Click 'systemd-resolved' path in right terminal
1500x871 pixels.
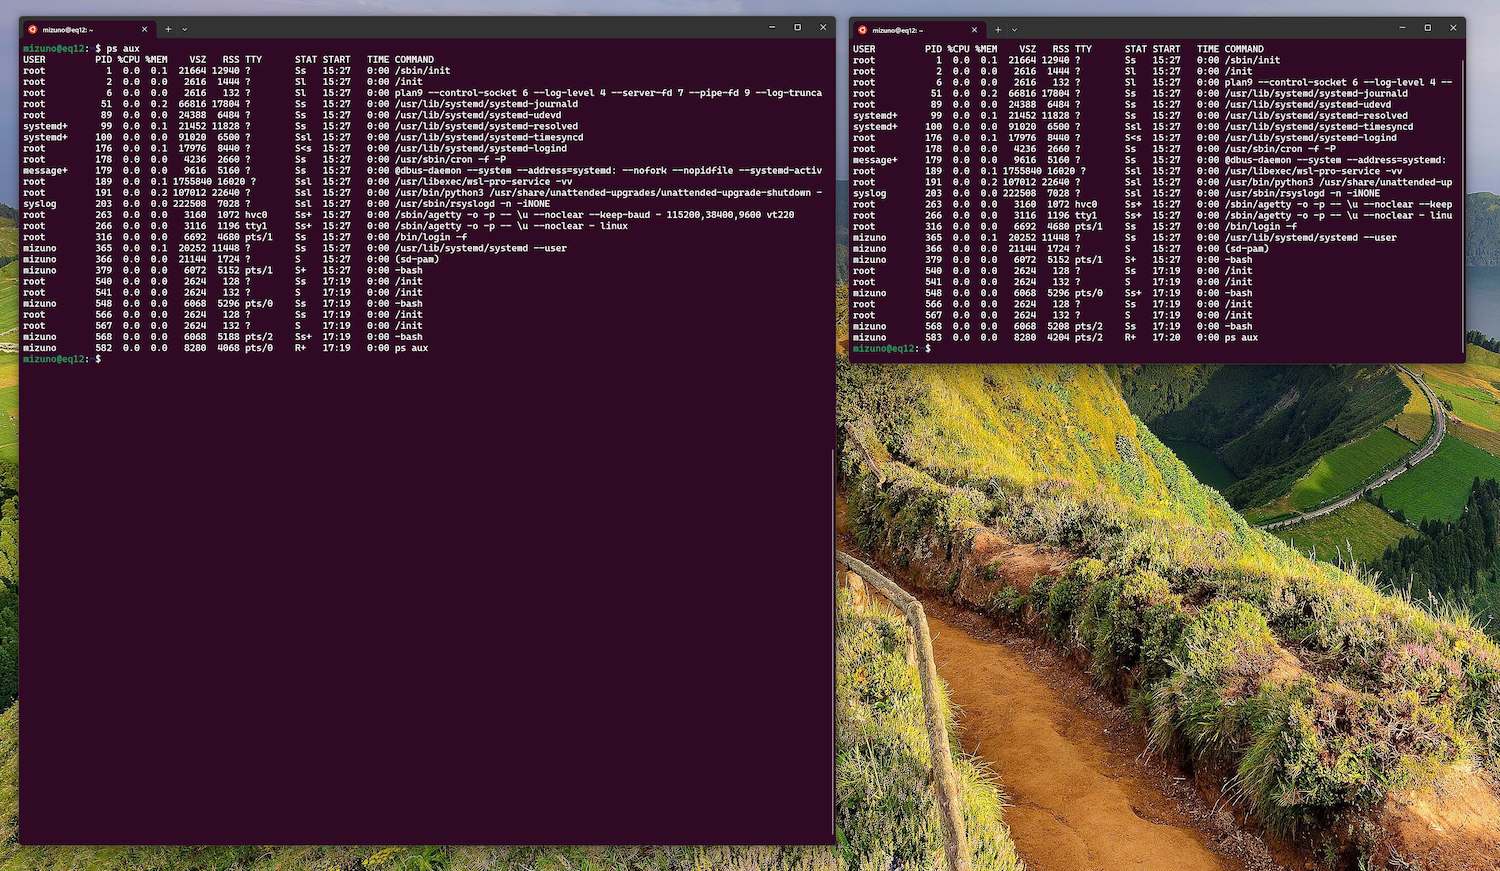1316,116
